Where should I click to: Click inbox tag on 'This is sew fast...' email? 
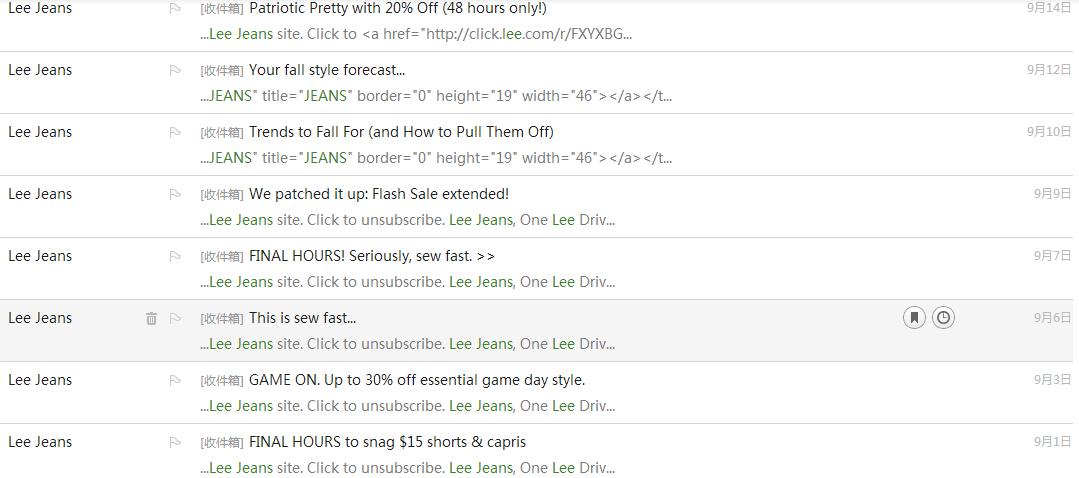(222, 318)
